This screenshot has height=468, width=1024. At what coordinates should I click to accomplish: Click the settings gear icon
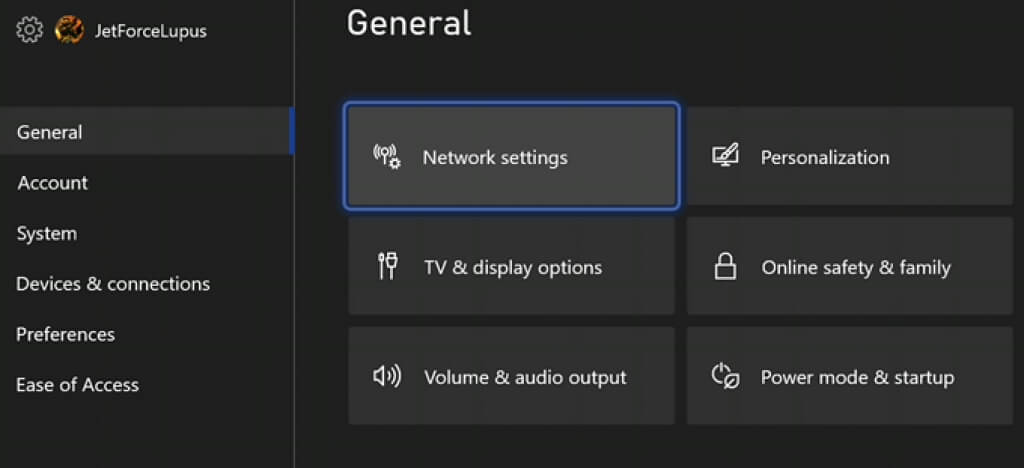click(29, 30)
